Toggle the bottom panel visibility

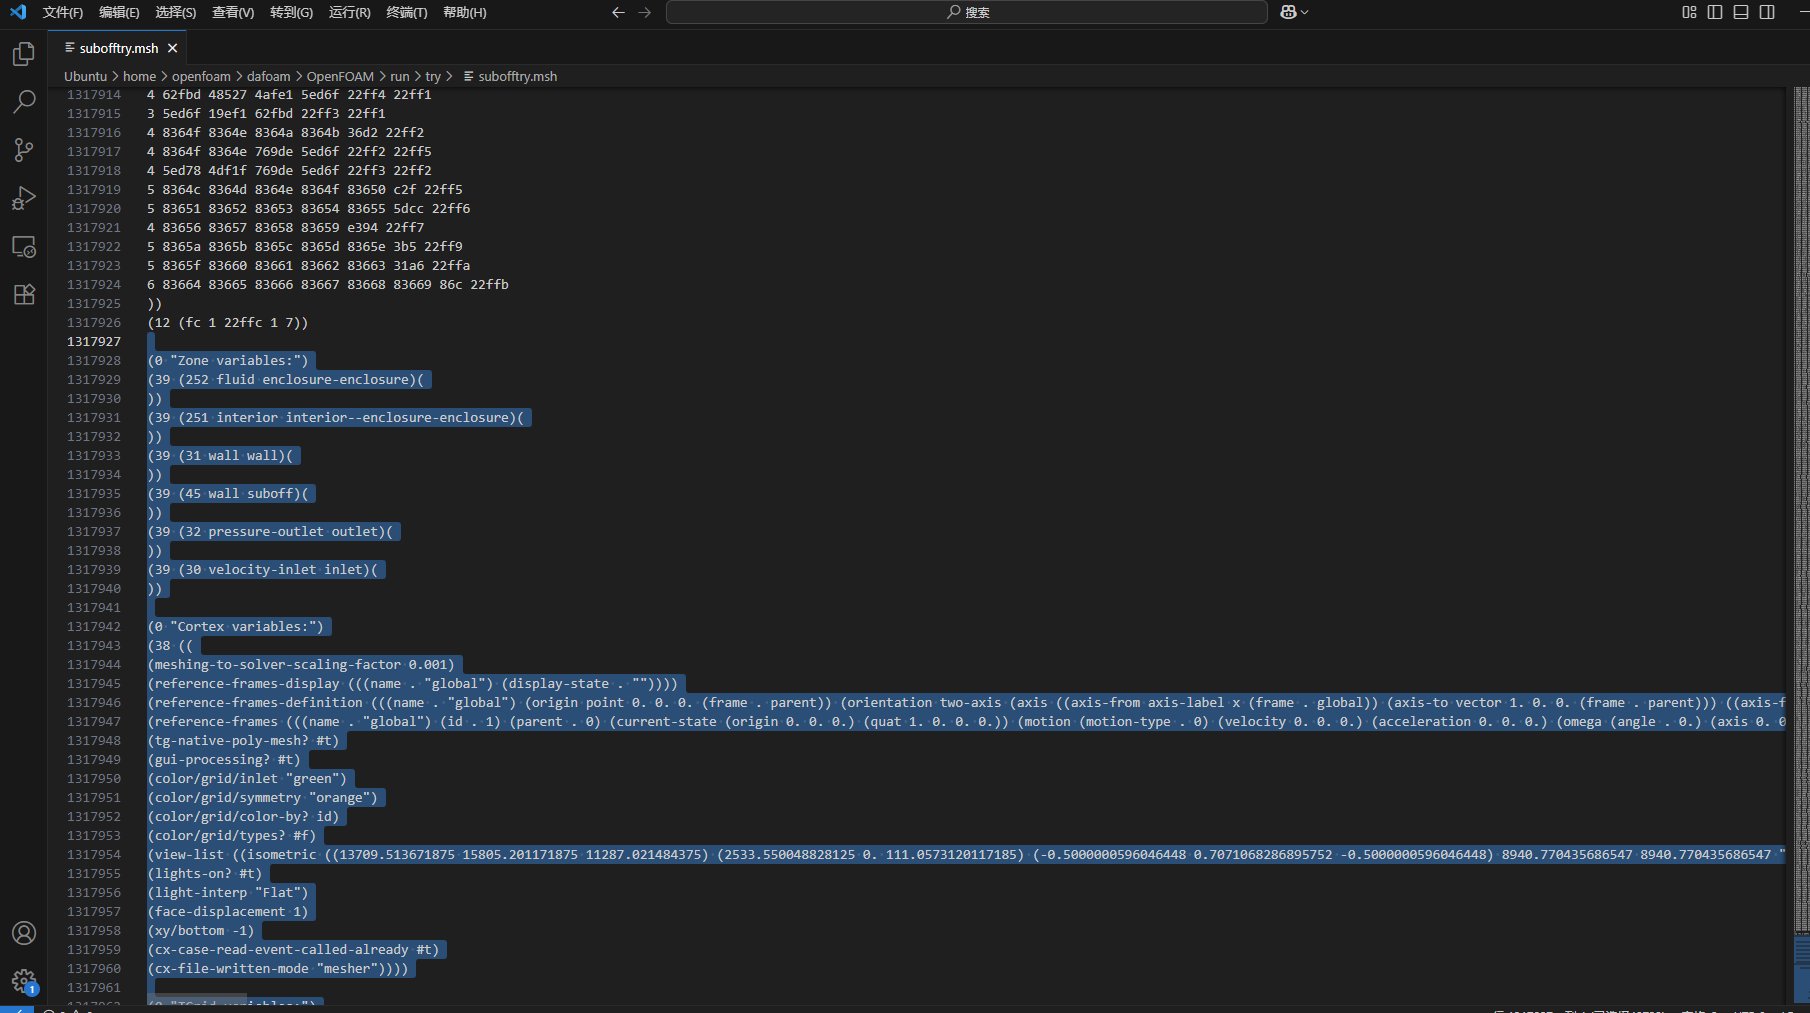[x=1741, y=12]
